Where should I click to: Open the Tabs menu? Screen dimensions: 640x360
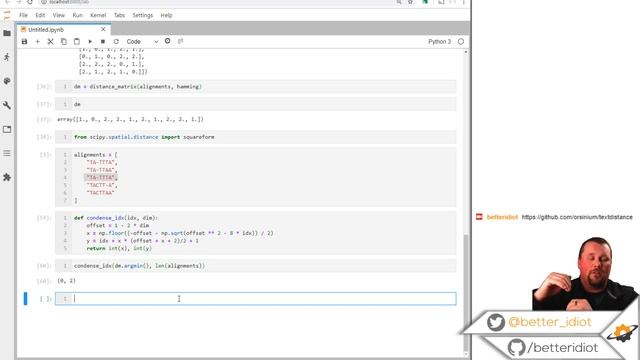[x=119, y=15]
